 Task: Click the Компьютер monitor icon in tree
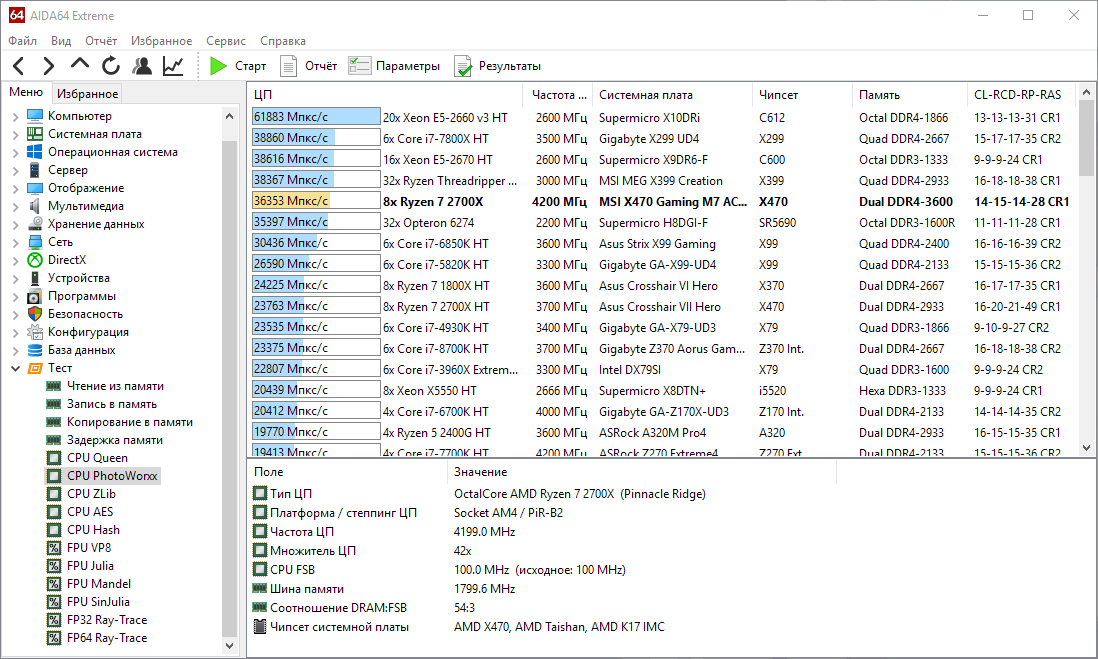35,116
